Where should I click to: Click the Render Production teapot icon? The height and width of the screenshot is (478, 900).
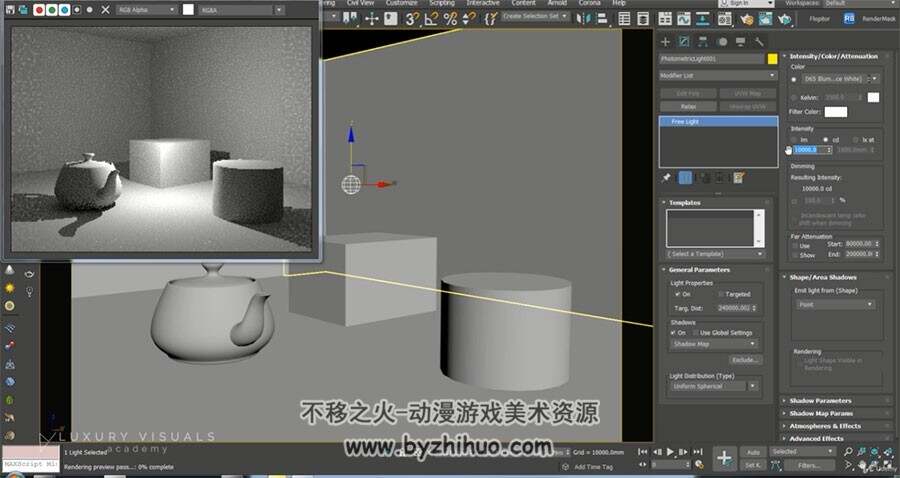785,19
